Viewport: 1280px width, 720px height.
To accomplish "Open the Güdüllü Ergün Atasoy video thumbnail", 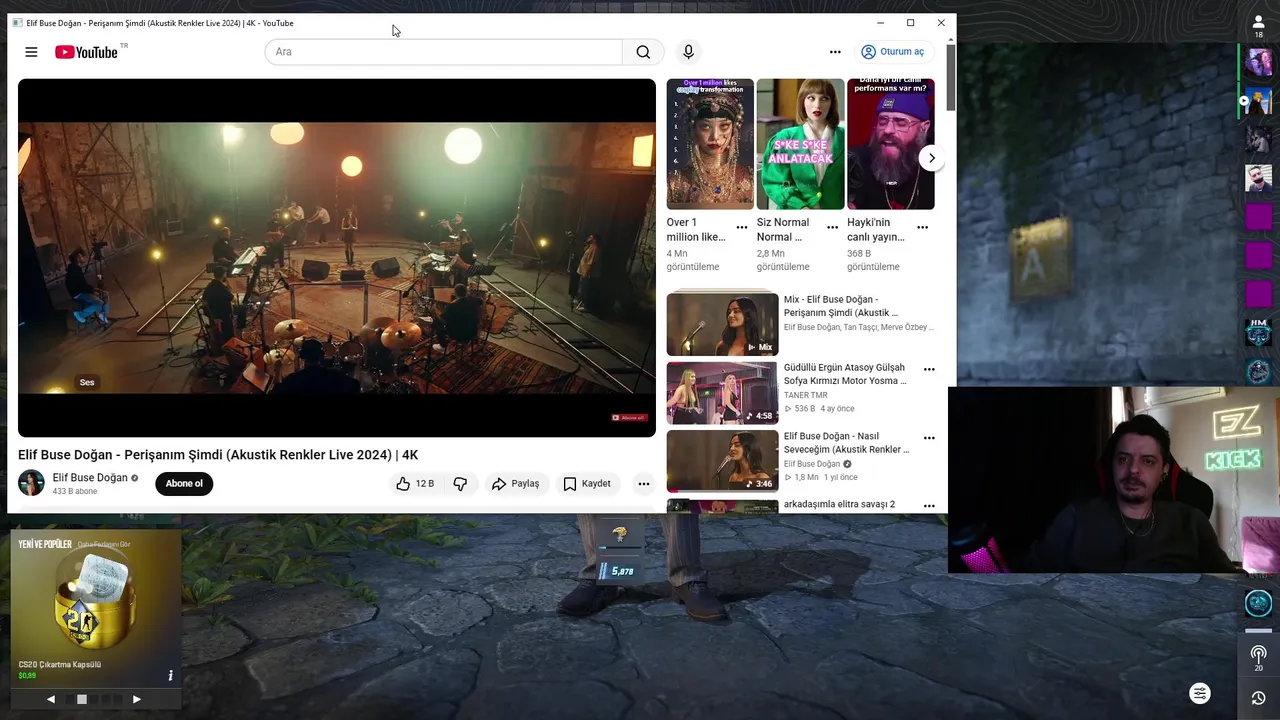I will 722,393.
